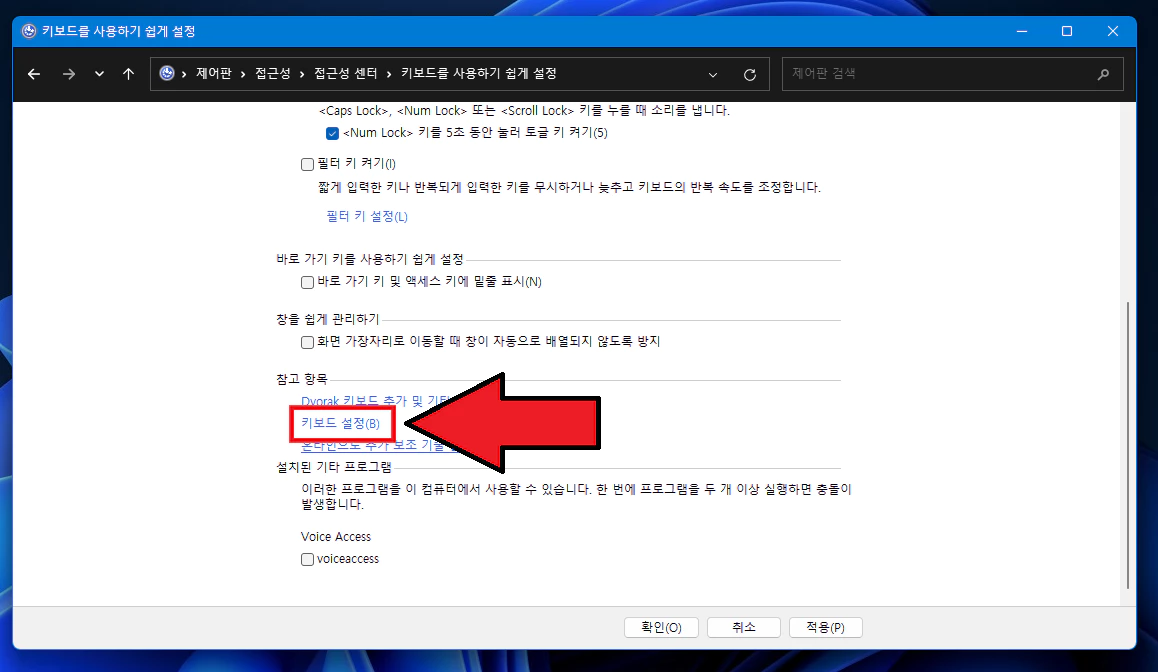Click the vertical scrollbar thumb
Viewport: 1158px width, 672px height.
(x=1128, y=445)
